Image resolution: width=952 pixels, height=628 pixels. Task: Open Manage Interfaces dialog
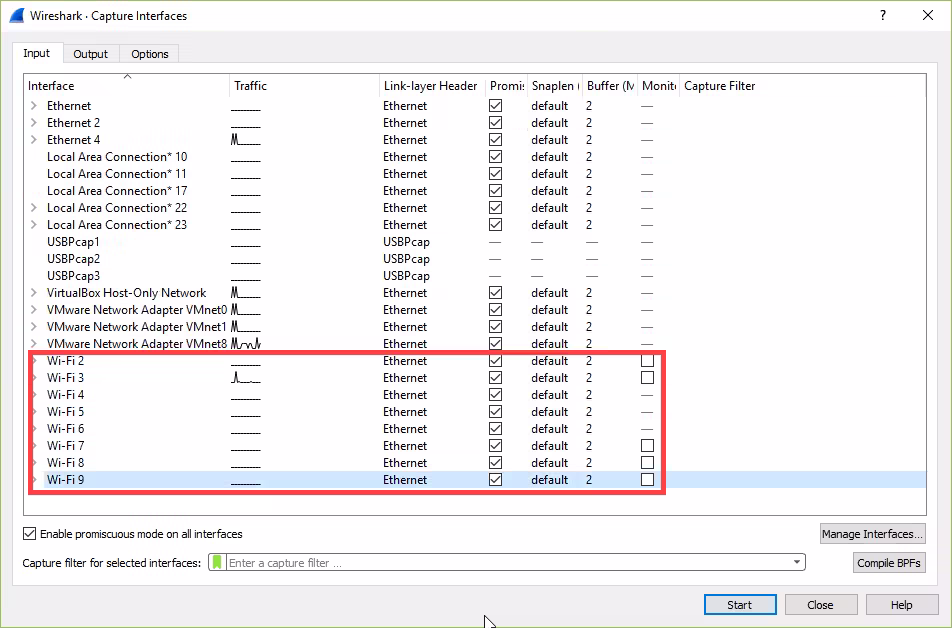(872, 534)
